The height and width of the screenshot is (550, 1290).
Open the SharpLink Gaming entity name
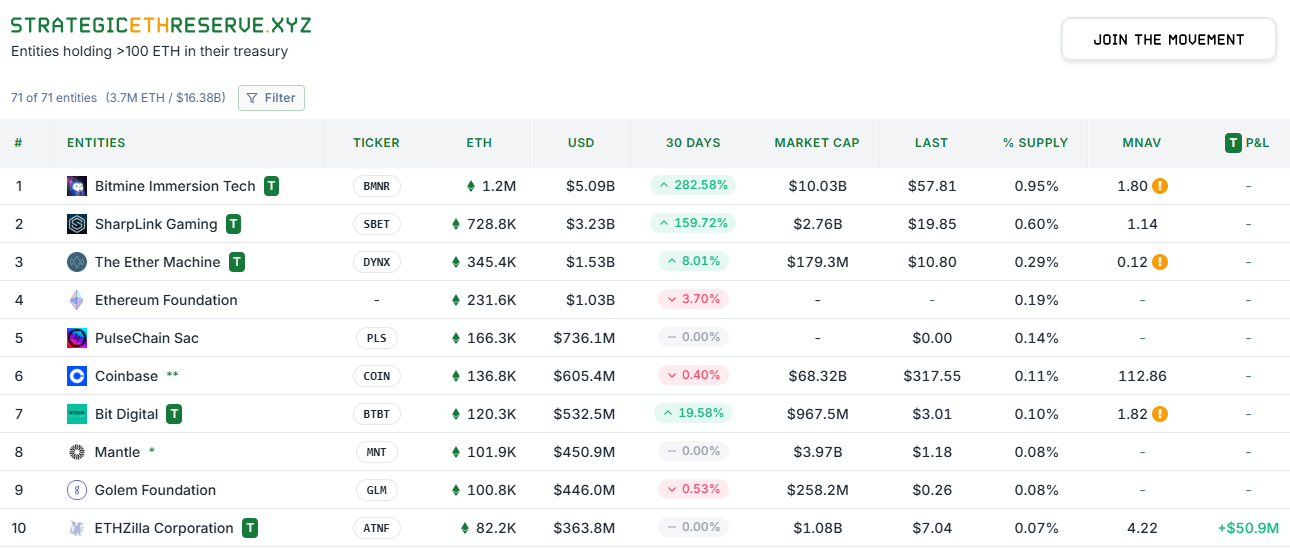pos(156,224)
